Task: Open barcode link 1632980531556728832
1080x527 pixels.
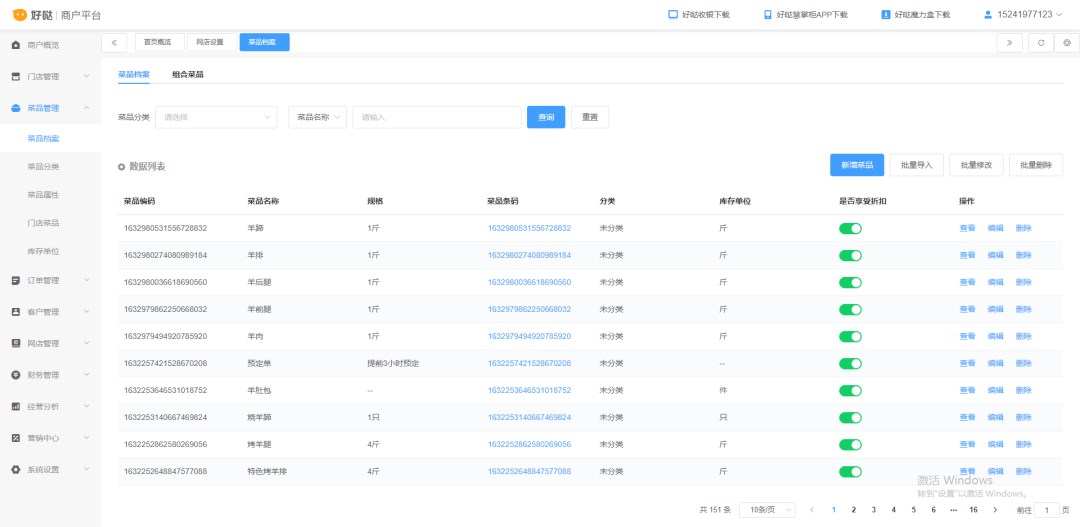Action: click(530, 228)
